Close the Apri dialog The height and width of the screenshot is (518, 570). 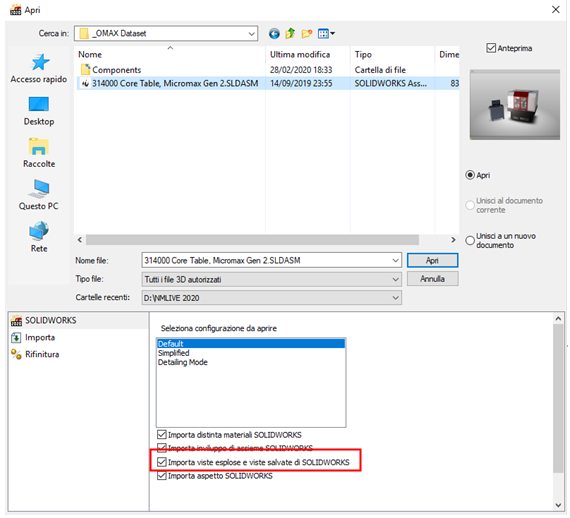point(555,10)
